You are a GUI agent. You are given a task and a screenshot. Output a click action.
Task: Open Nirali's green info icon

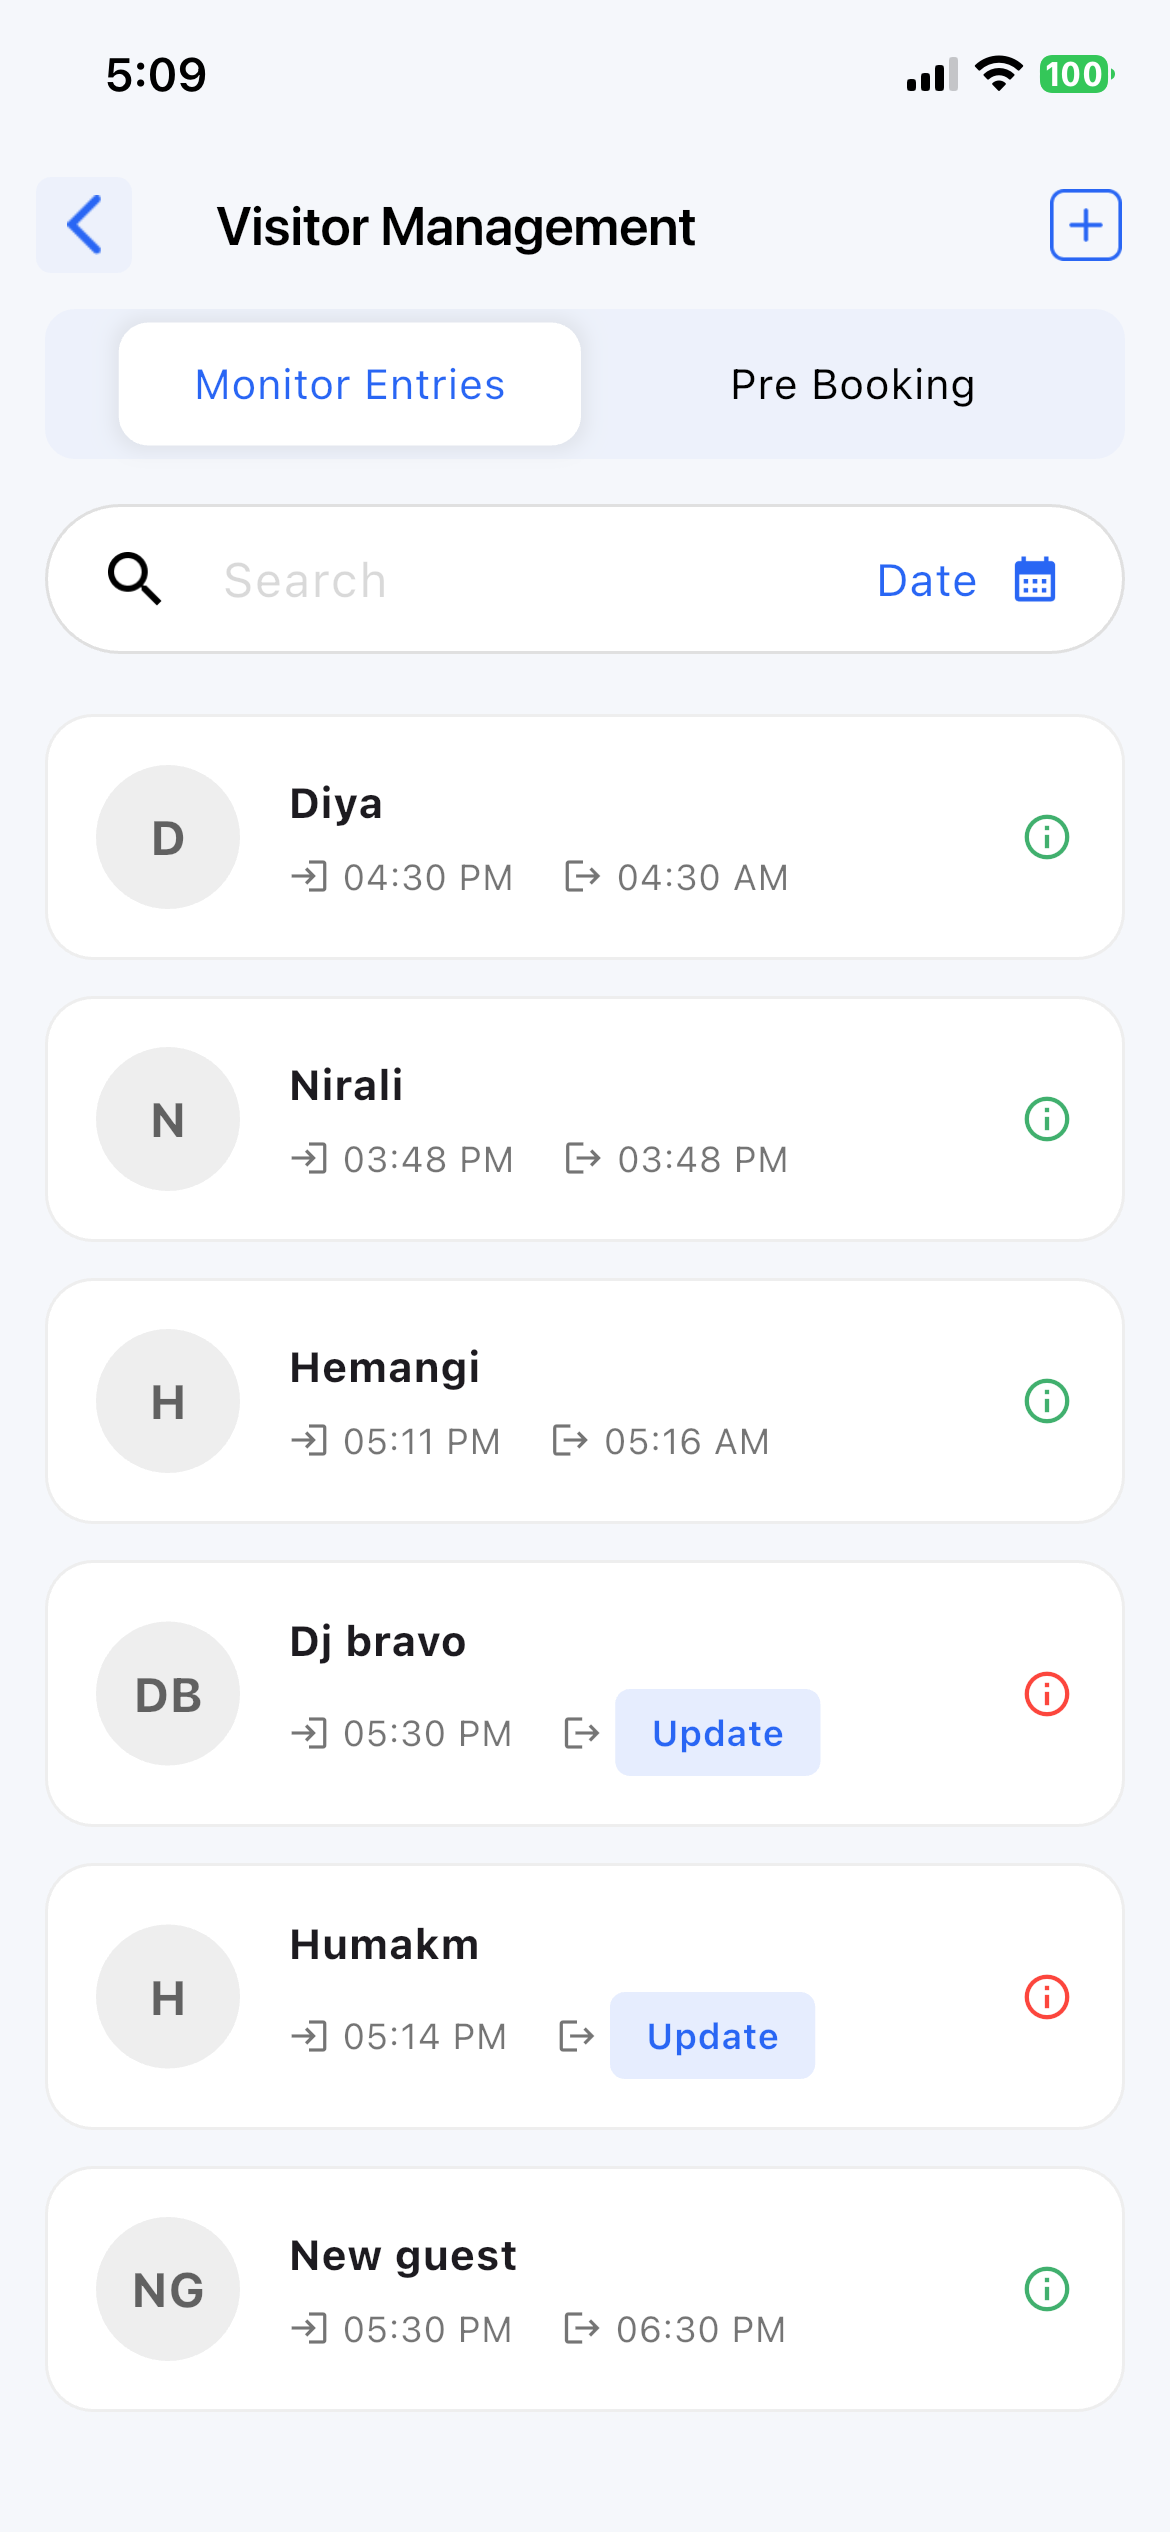point(1047,1119)
